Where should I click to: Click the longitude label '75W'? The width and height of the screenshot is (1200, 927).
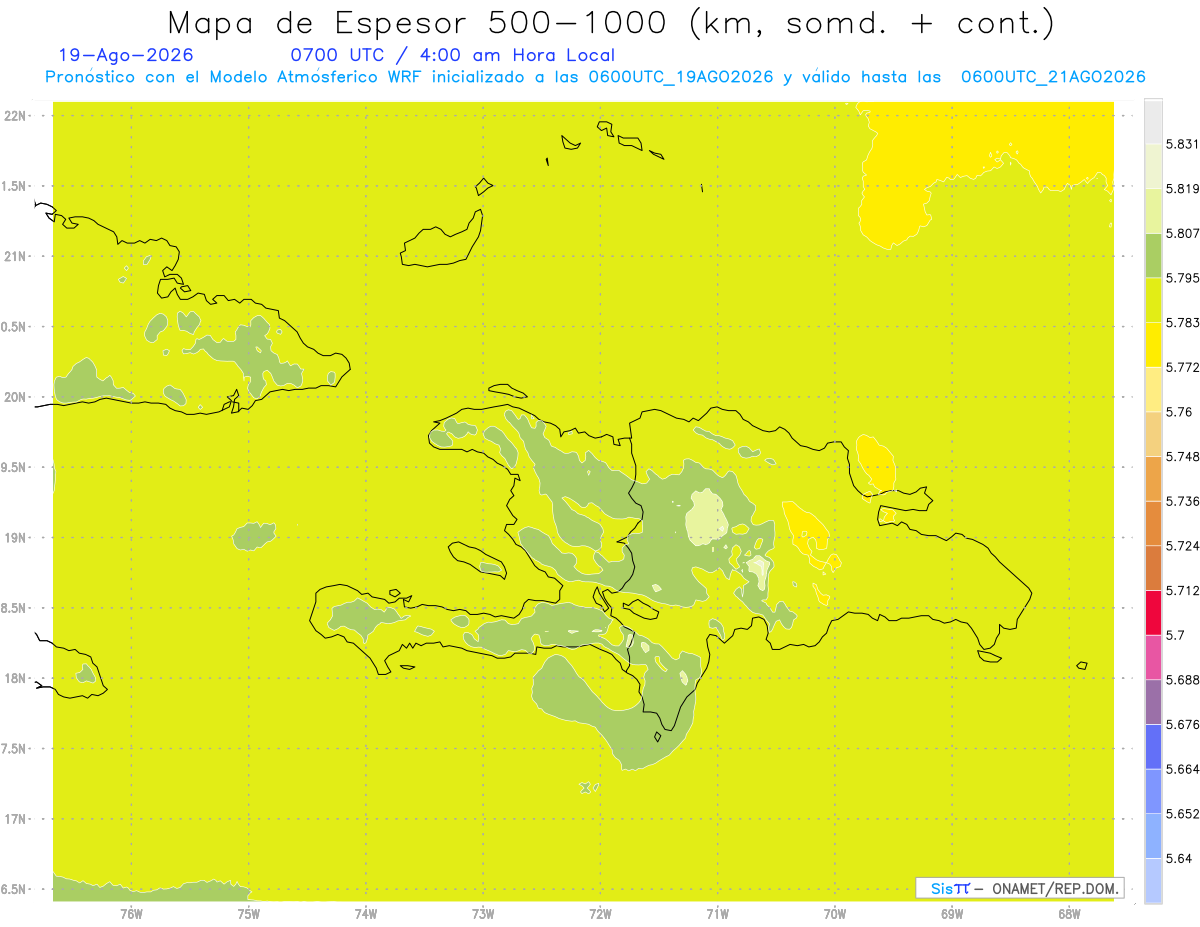[249, 913]
